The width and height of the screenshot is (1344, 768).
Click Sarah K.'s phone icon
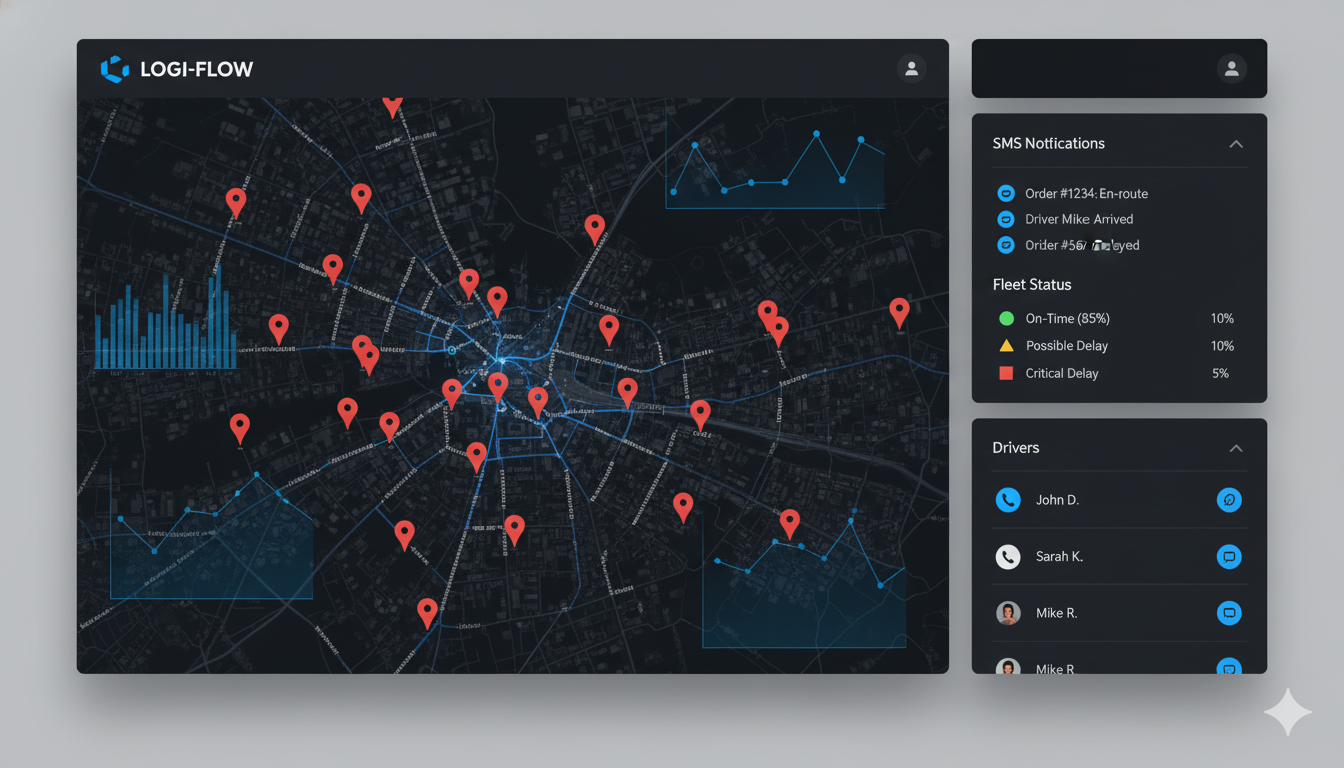(x=1007, y=556)
